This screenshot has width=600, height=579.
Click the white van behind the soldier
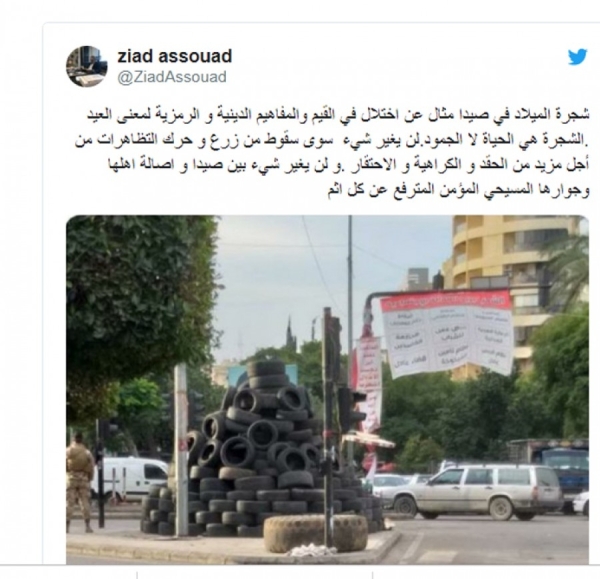coord(130,478)
